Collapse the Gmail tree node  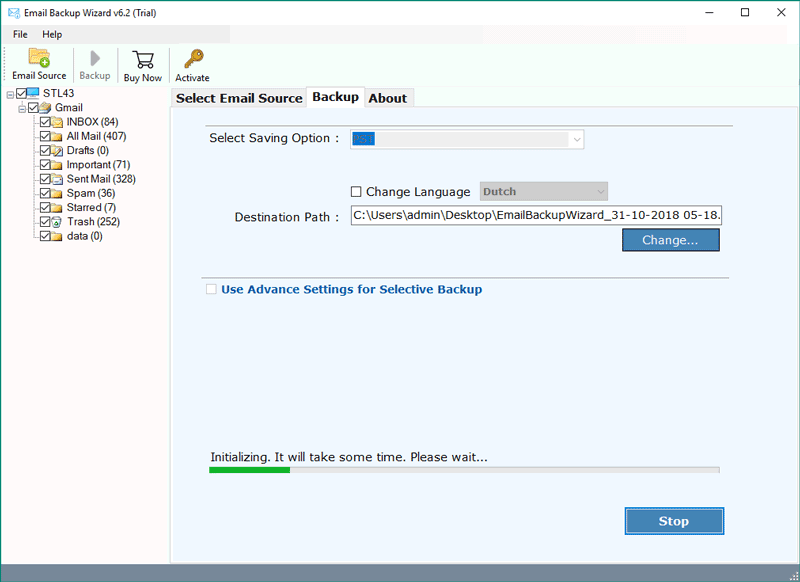click(x=22, y=108)
